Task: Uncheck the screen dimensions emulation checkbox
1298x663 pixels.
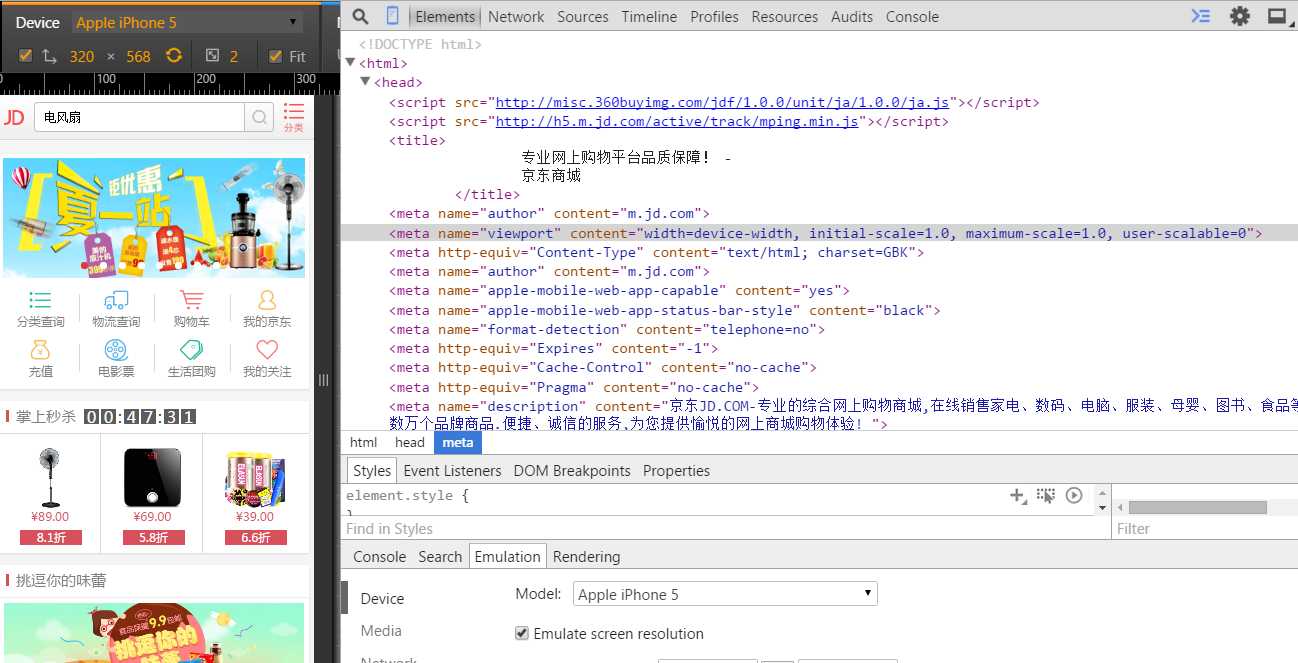Action: (25, 56)
